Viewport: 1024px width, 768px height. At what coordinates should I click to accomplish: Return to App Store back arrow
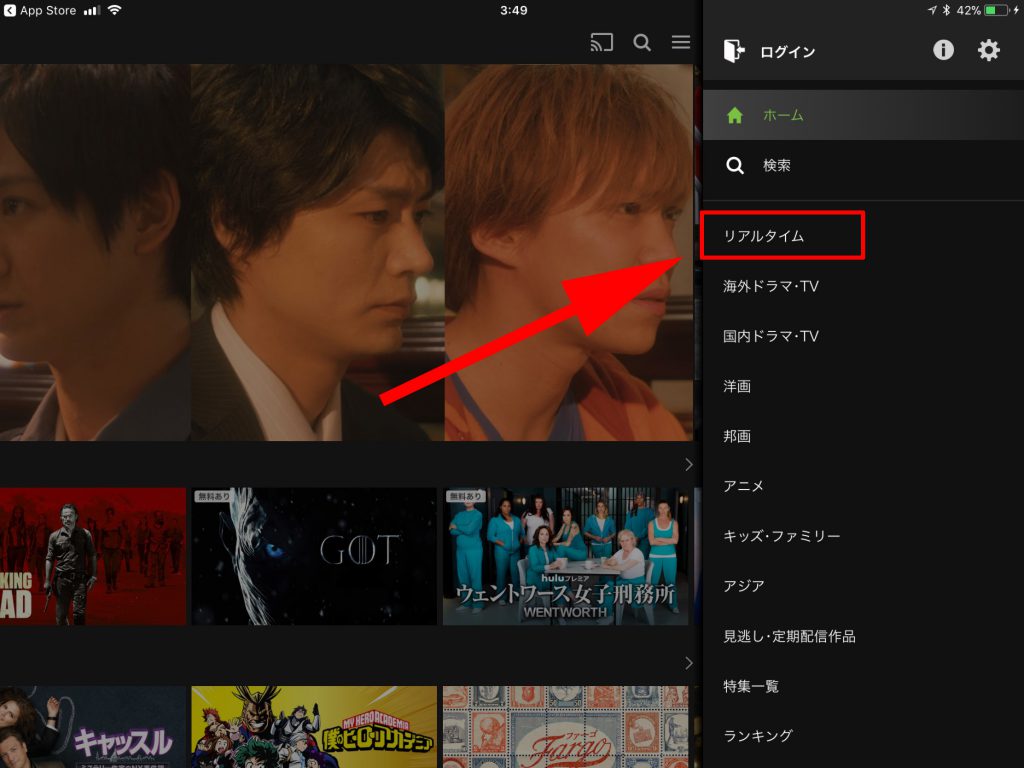pos(9,10)
